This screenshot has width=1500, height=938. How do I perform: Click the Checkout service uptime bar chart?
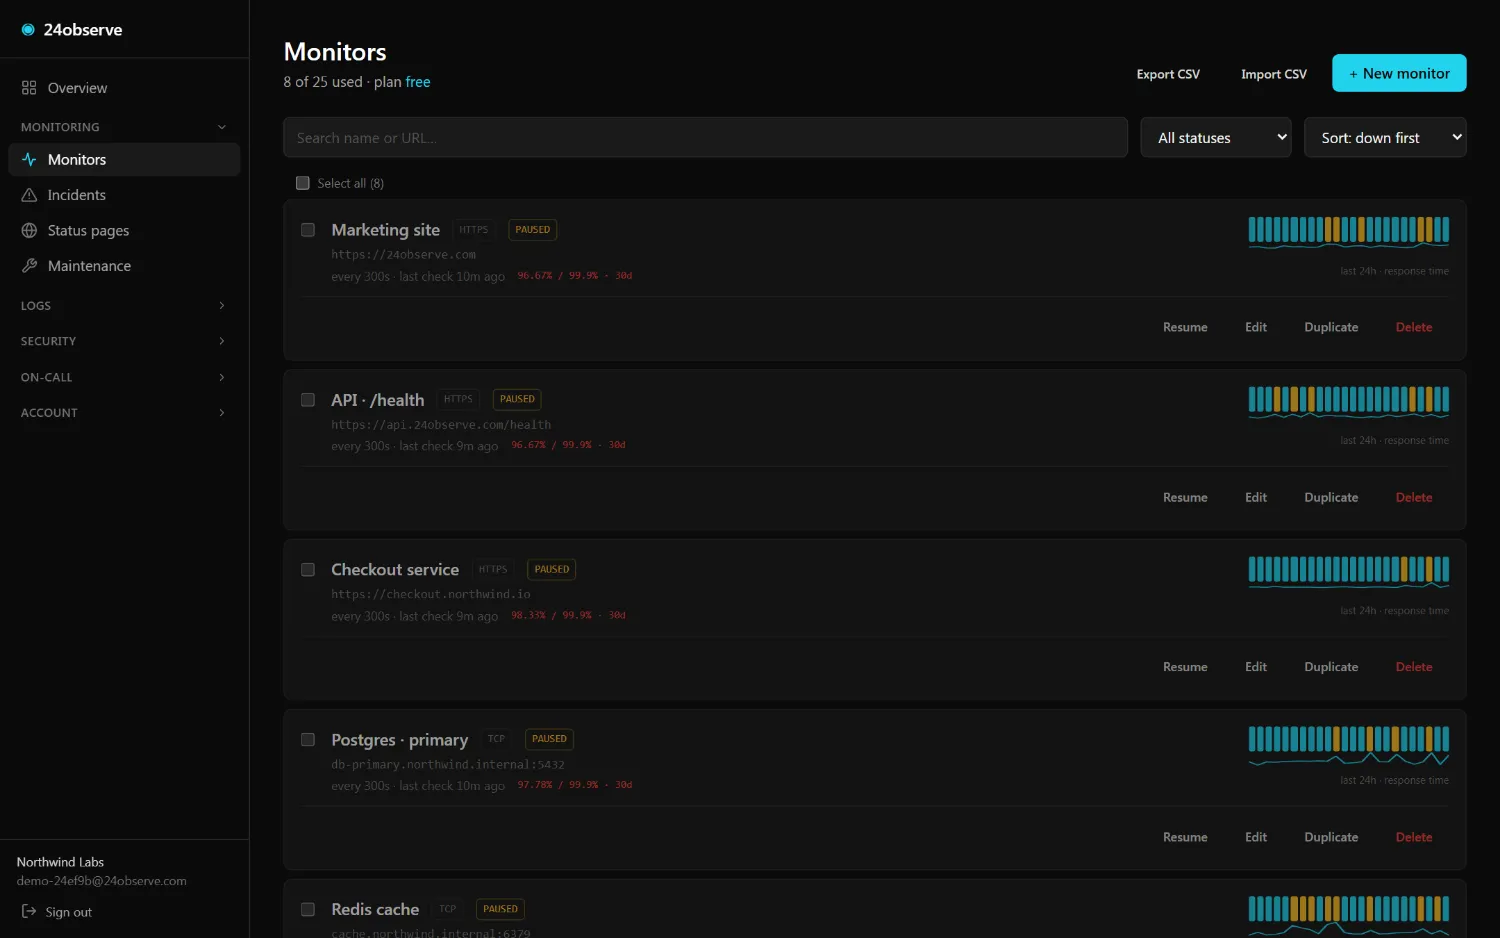tap(1349, 570)
